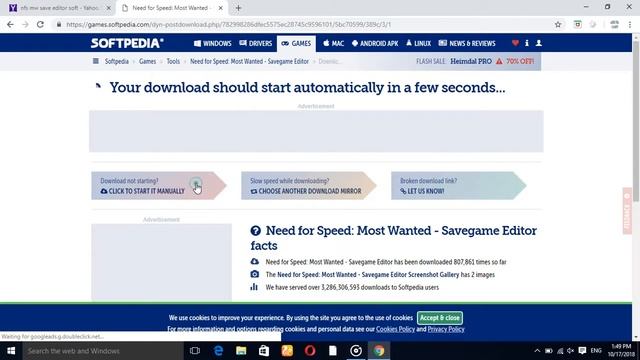640x360 pixels.
Task: Open the Mac section
Action: [333, 43]
